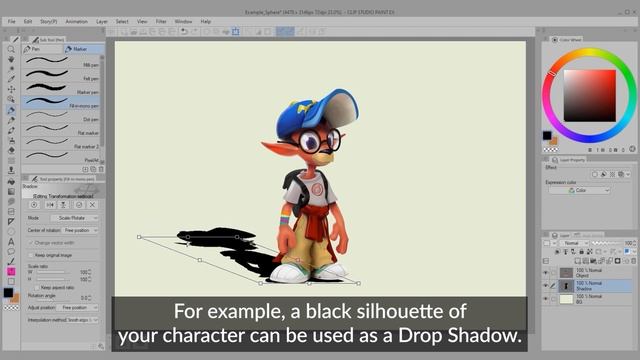The image size is (640, 360).
Task: Enable Keep original image checkbox
Action: pyautogui.click(x=31, y=255)
